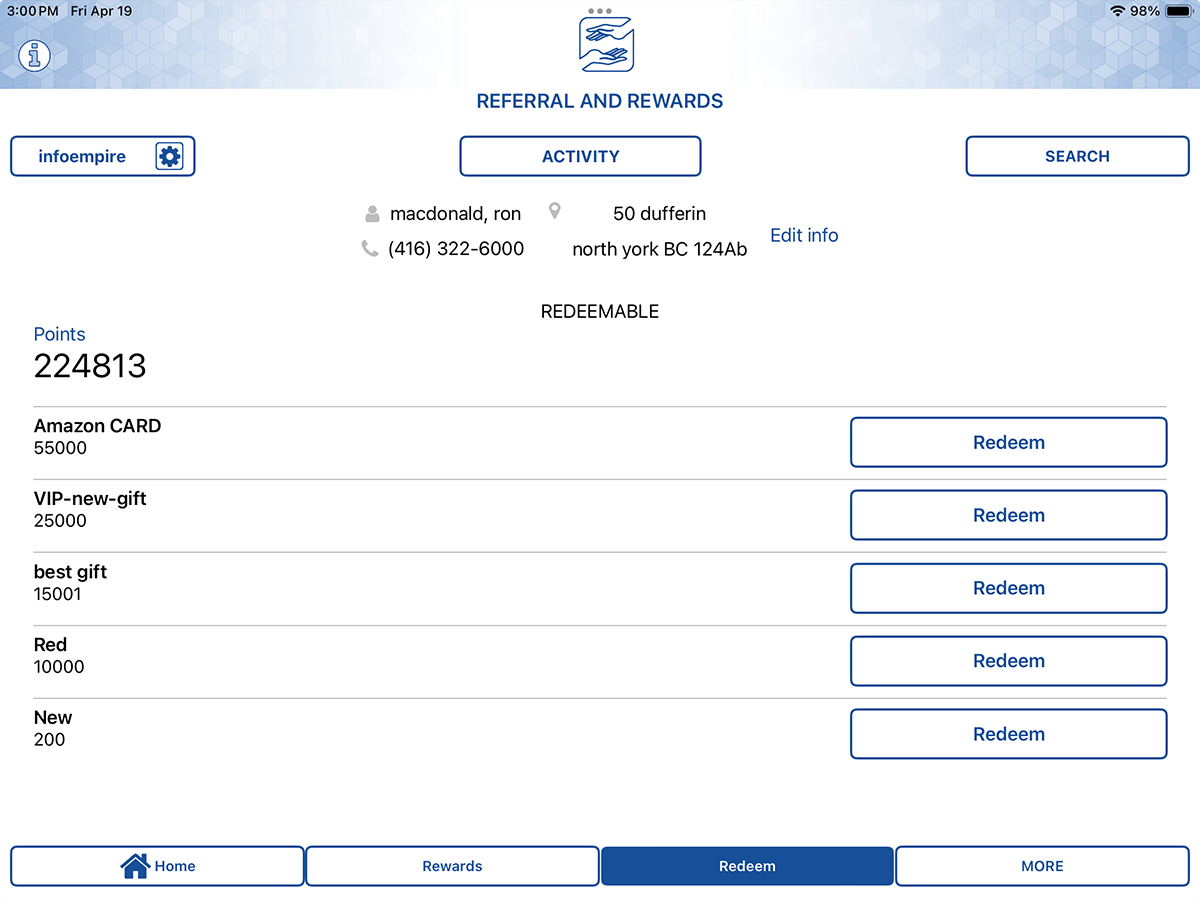Tap the info icon at top left
This screenshot has width=1200, height=900.
point(36,55)
